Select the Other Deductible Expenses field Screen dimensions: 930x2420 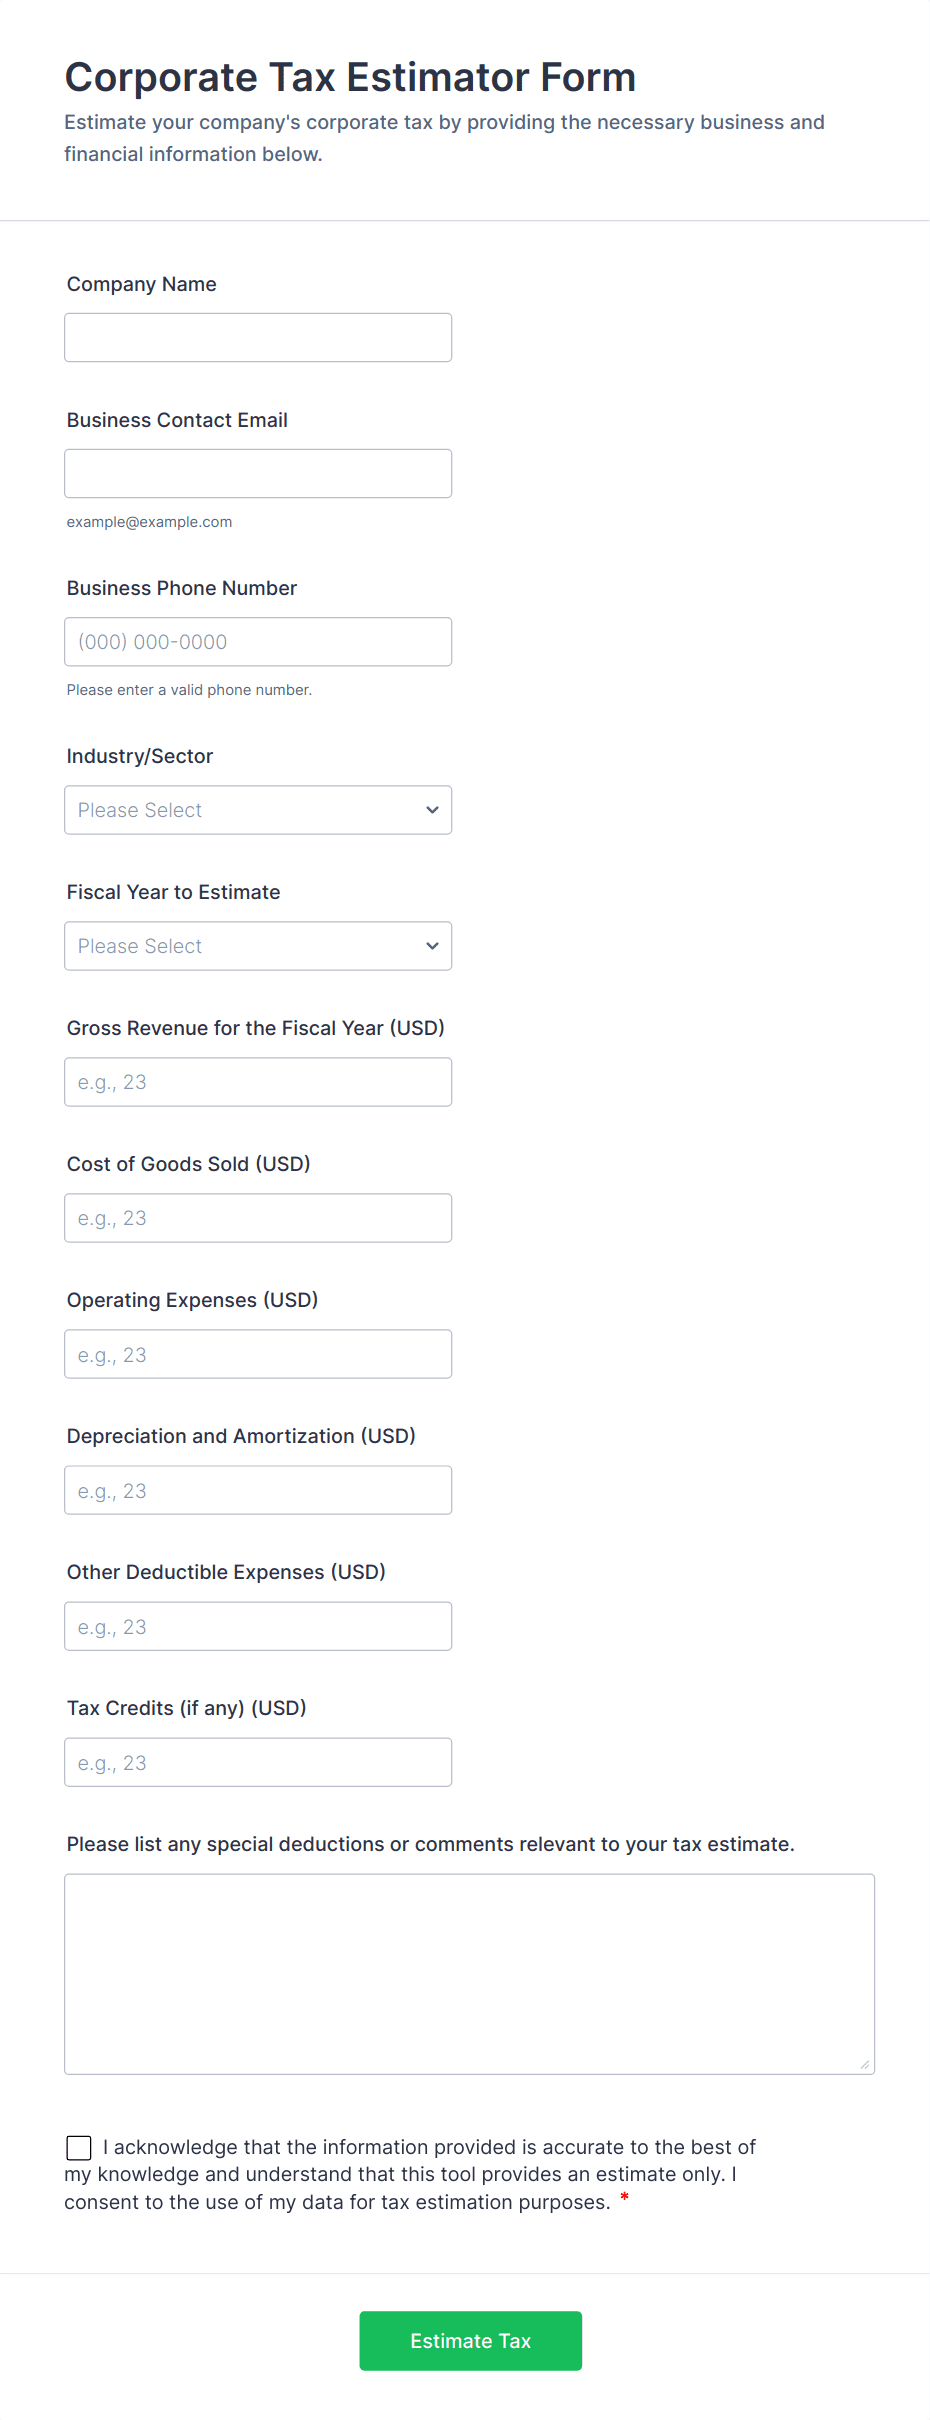pos(258,1626)
